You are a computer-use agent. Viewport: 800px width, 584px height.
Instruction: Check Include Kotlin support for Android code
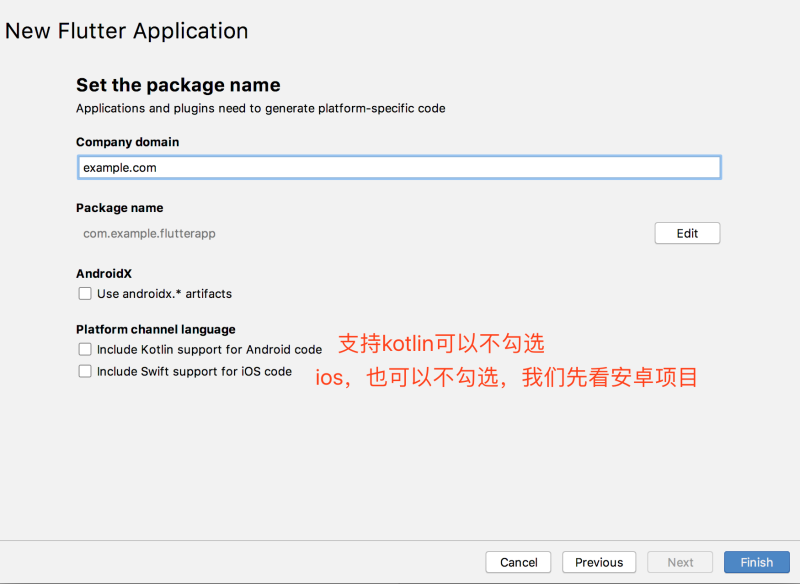coord(85,349)
